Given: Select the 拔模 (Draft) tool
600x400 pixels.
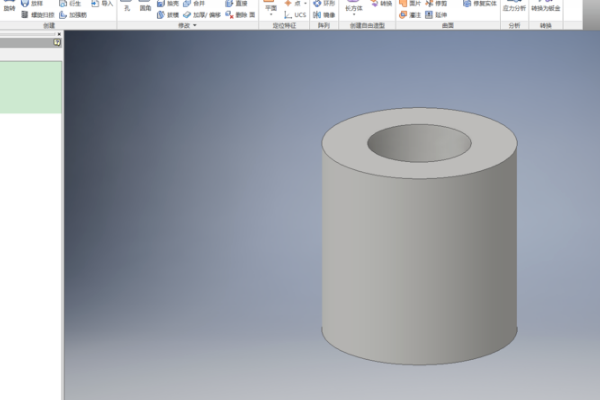Looking at the screenshot, I should (168, 15).
